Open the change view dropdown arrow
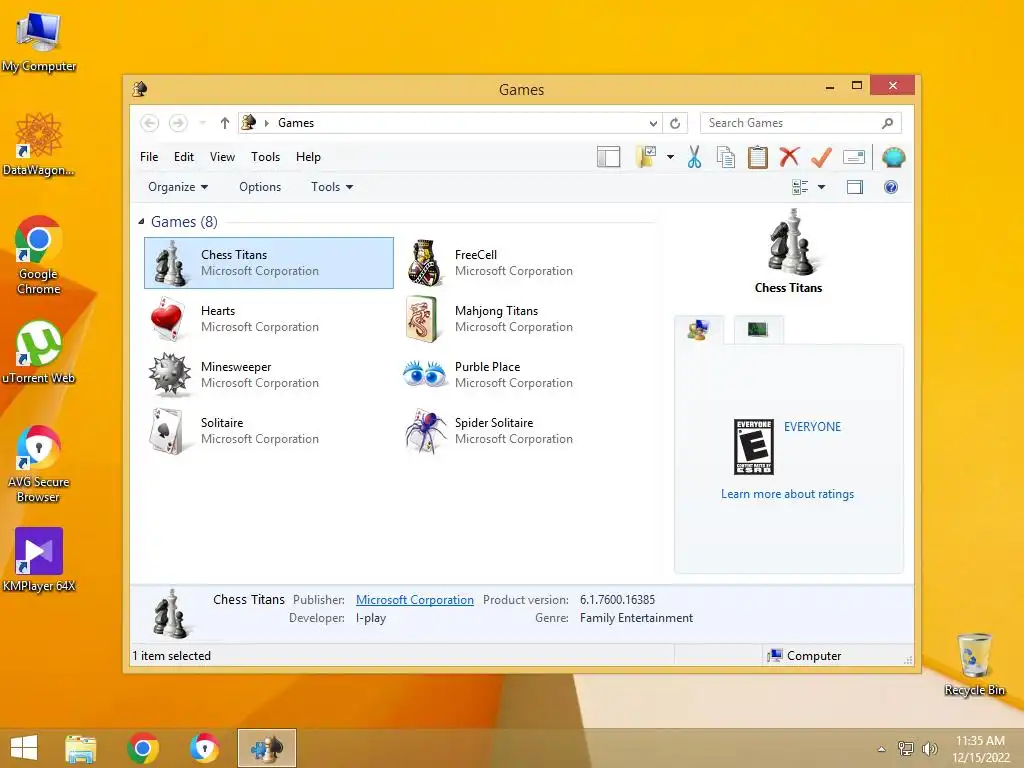The width and height of the screenshot is (1024, 768). 822,187
